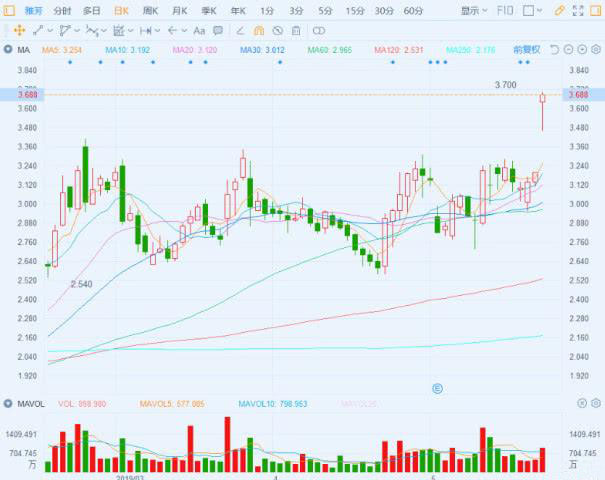This screenshot has width=605, height=480.
Task: Select the crosshair cursor tool
Action: pos(19,30)
